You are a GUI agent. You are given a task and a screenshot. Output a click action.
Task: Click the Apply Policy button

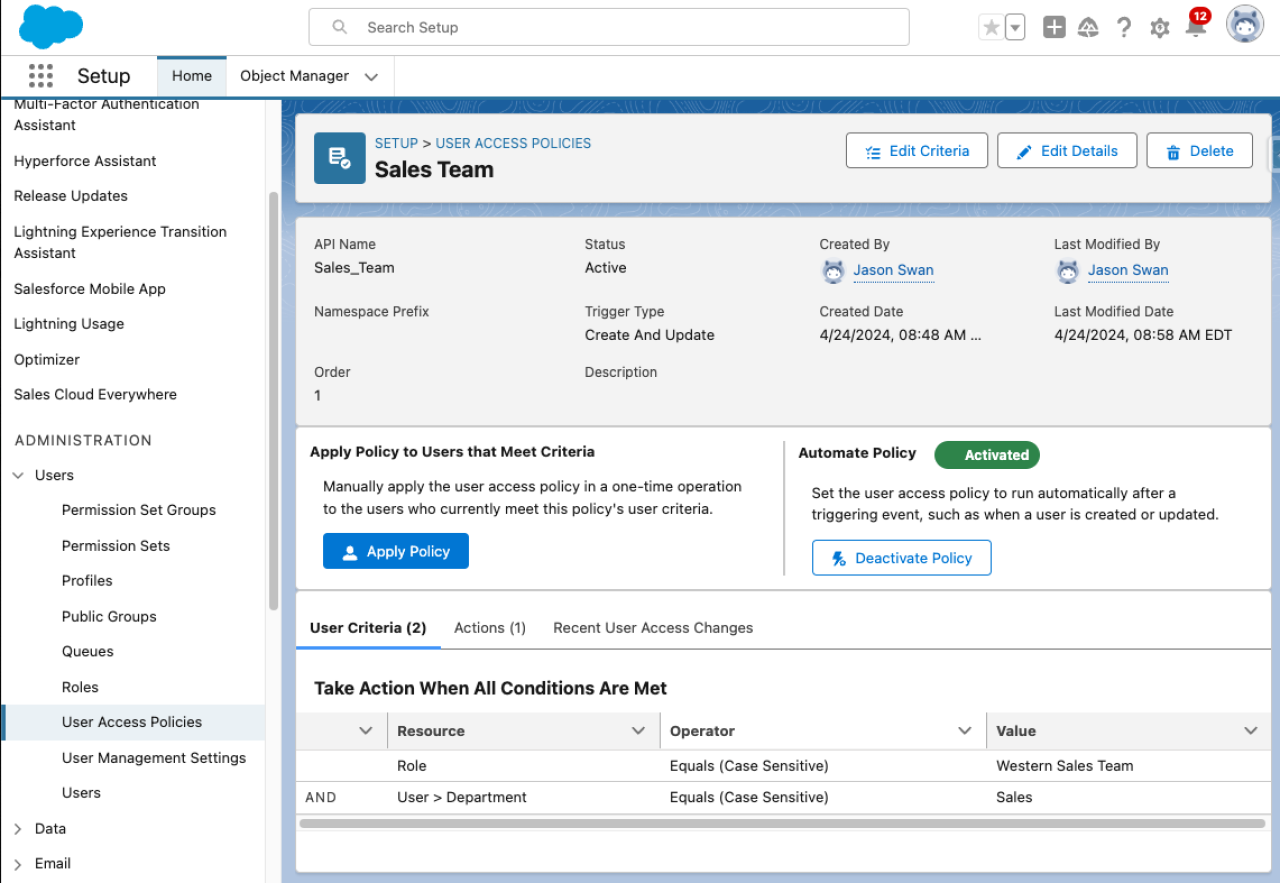click(396, 551)
